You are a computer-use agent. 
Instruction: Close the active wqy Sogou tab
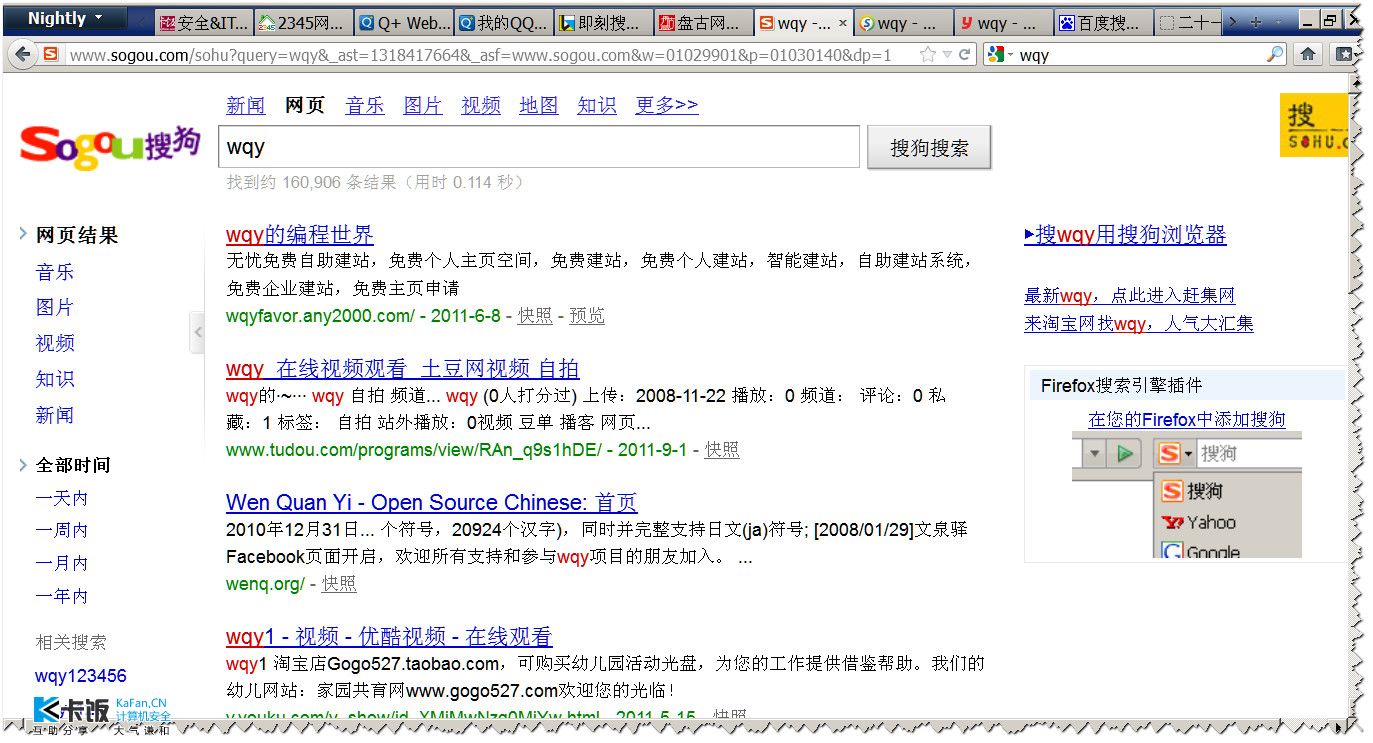pos(842,22)
